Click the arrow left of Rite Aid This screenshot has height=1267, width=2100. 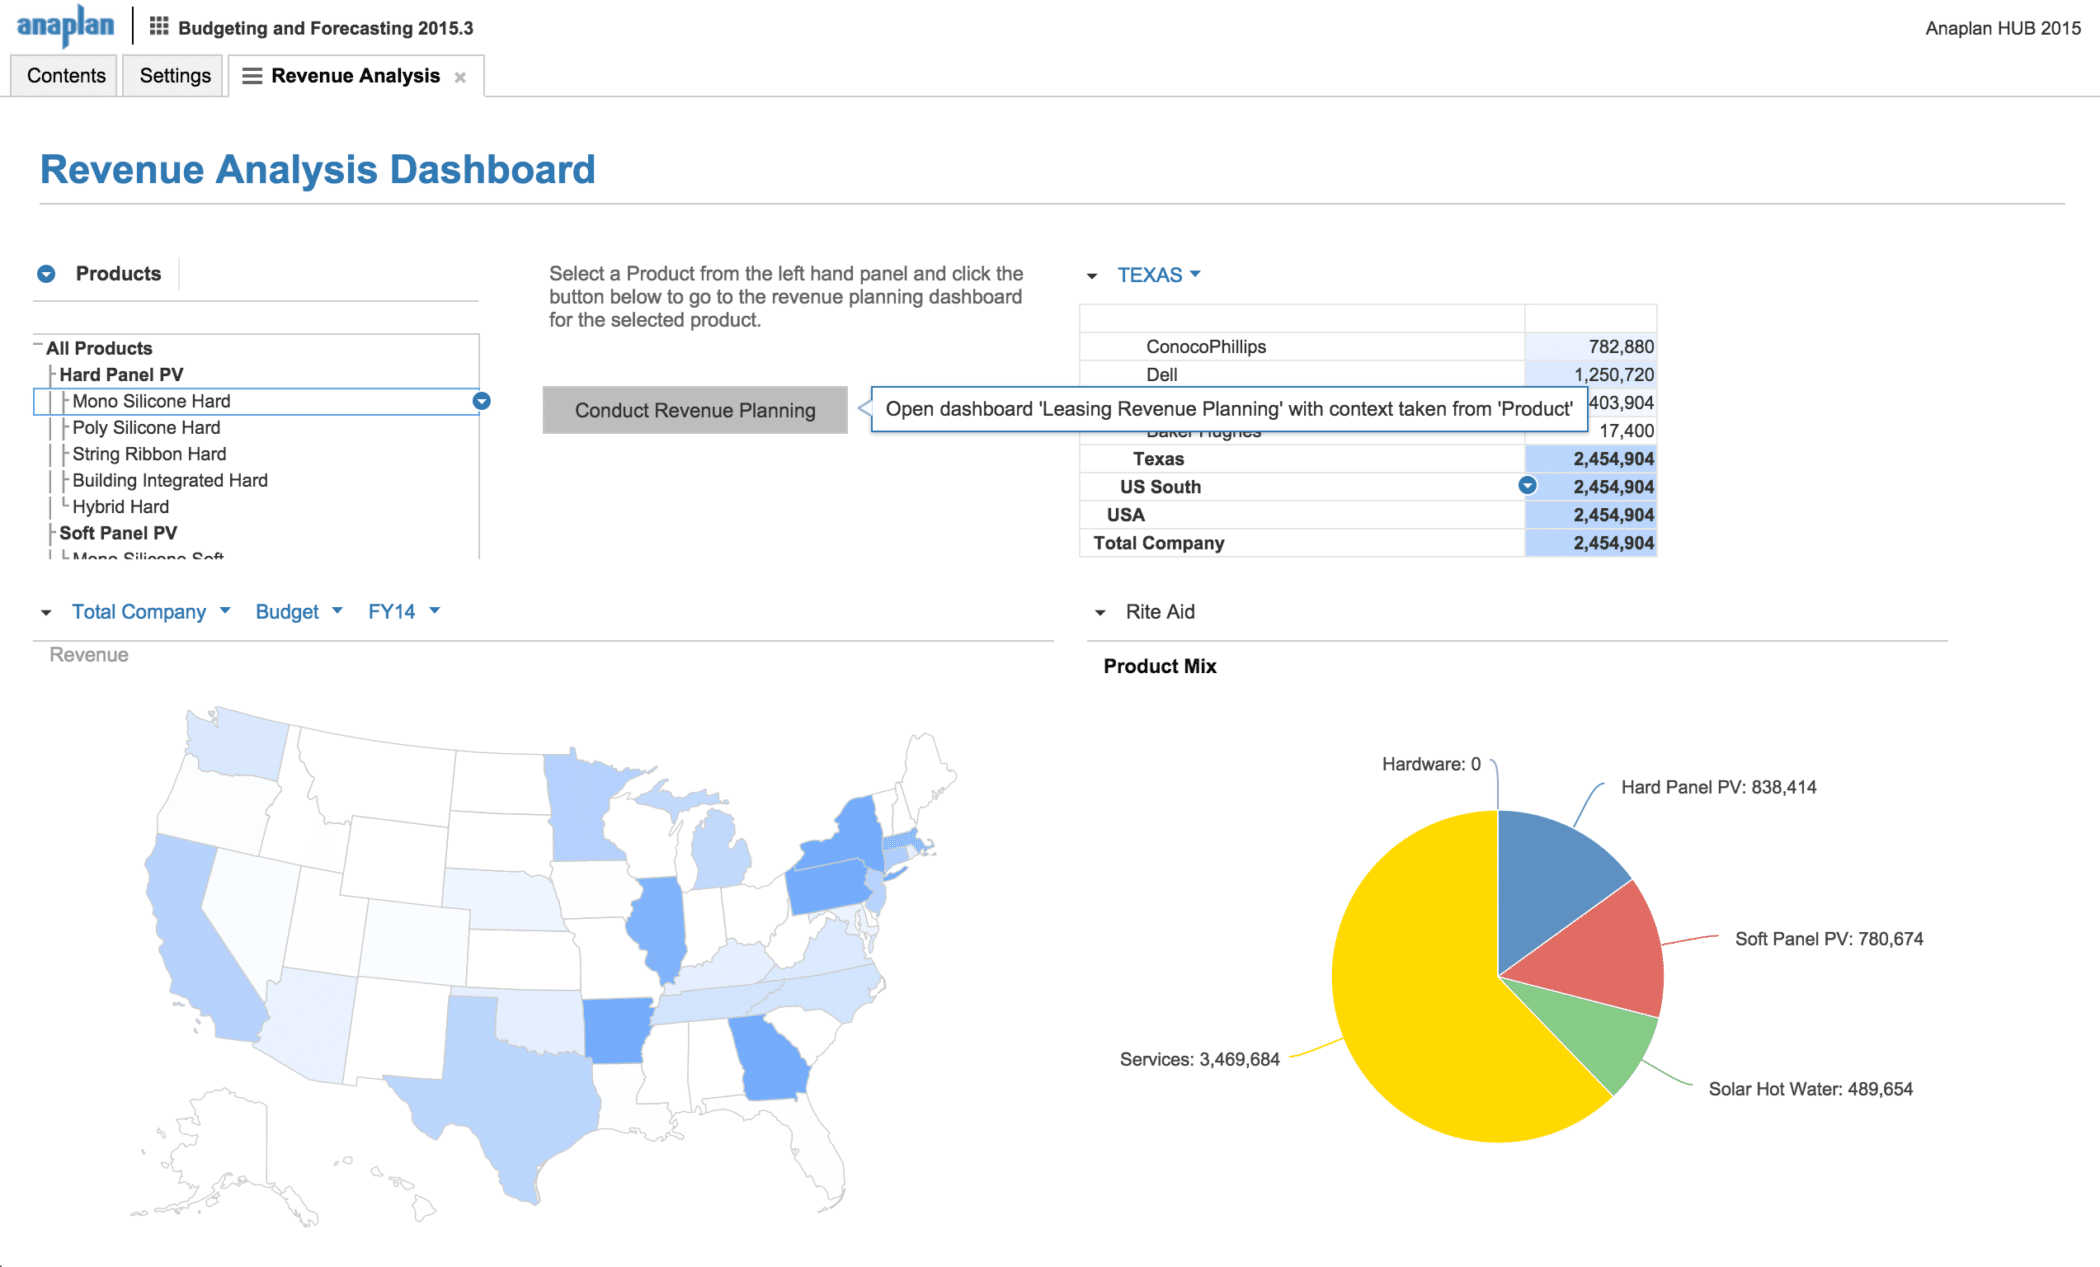pyautogui.click(x=1100, y=612)
